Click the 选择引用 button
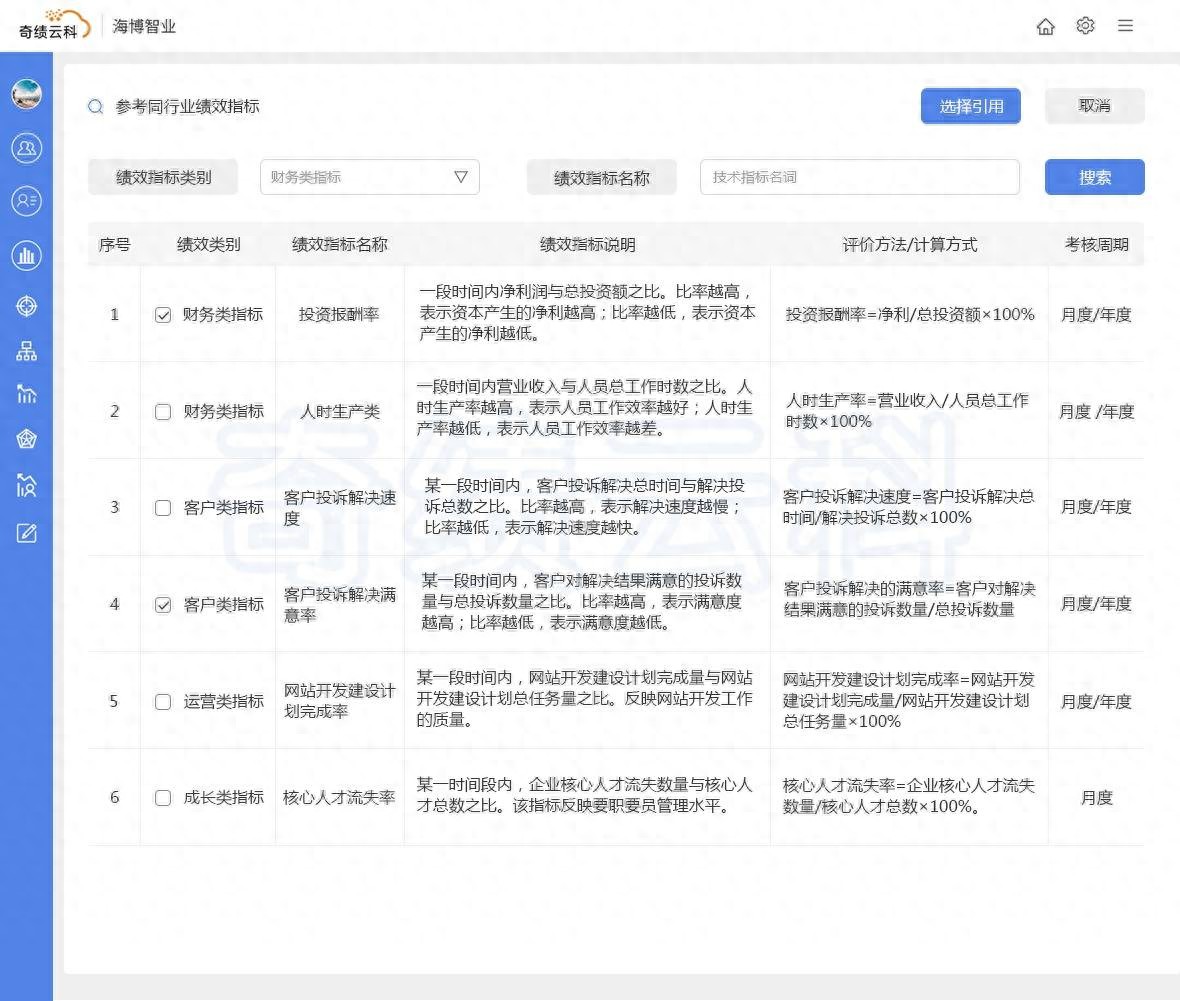Screen dimensions: 1180x1001 pyautogui.click(x=971, y=106)
